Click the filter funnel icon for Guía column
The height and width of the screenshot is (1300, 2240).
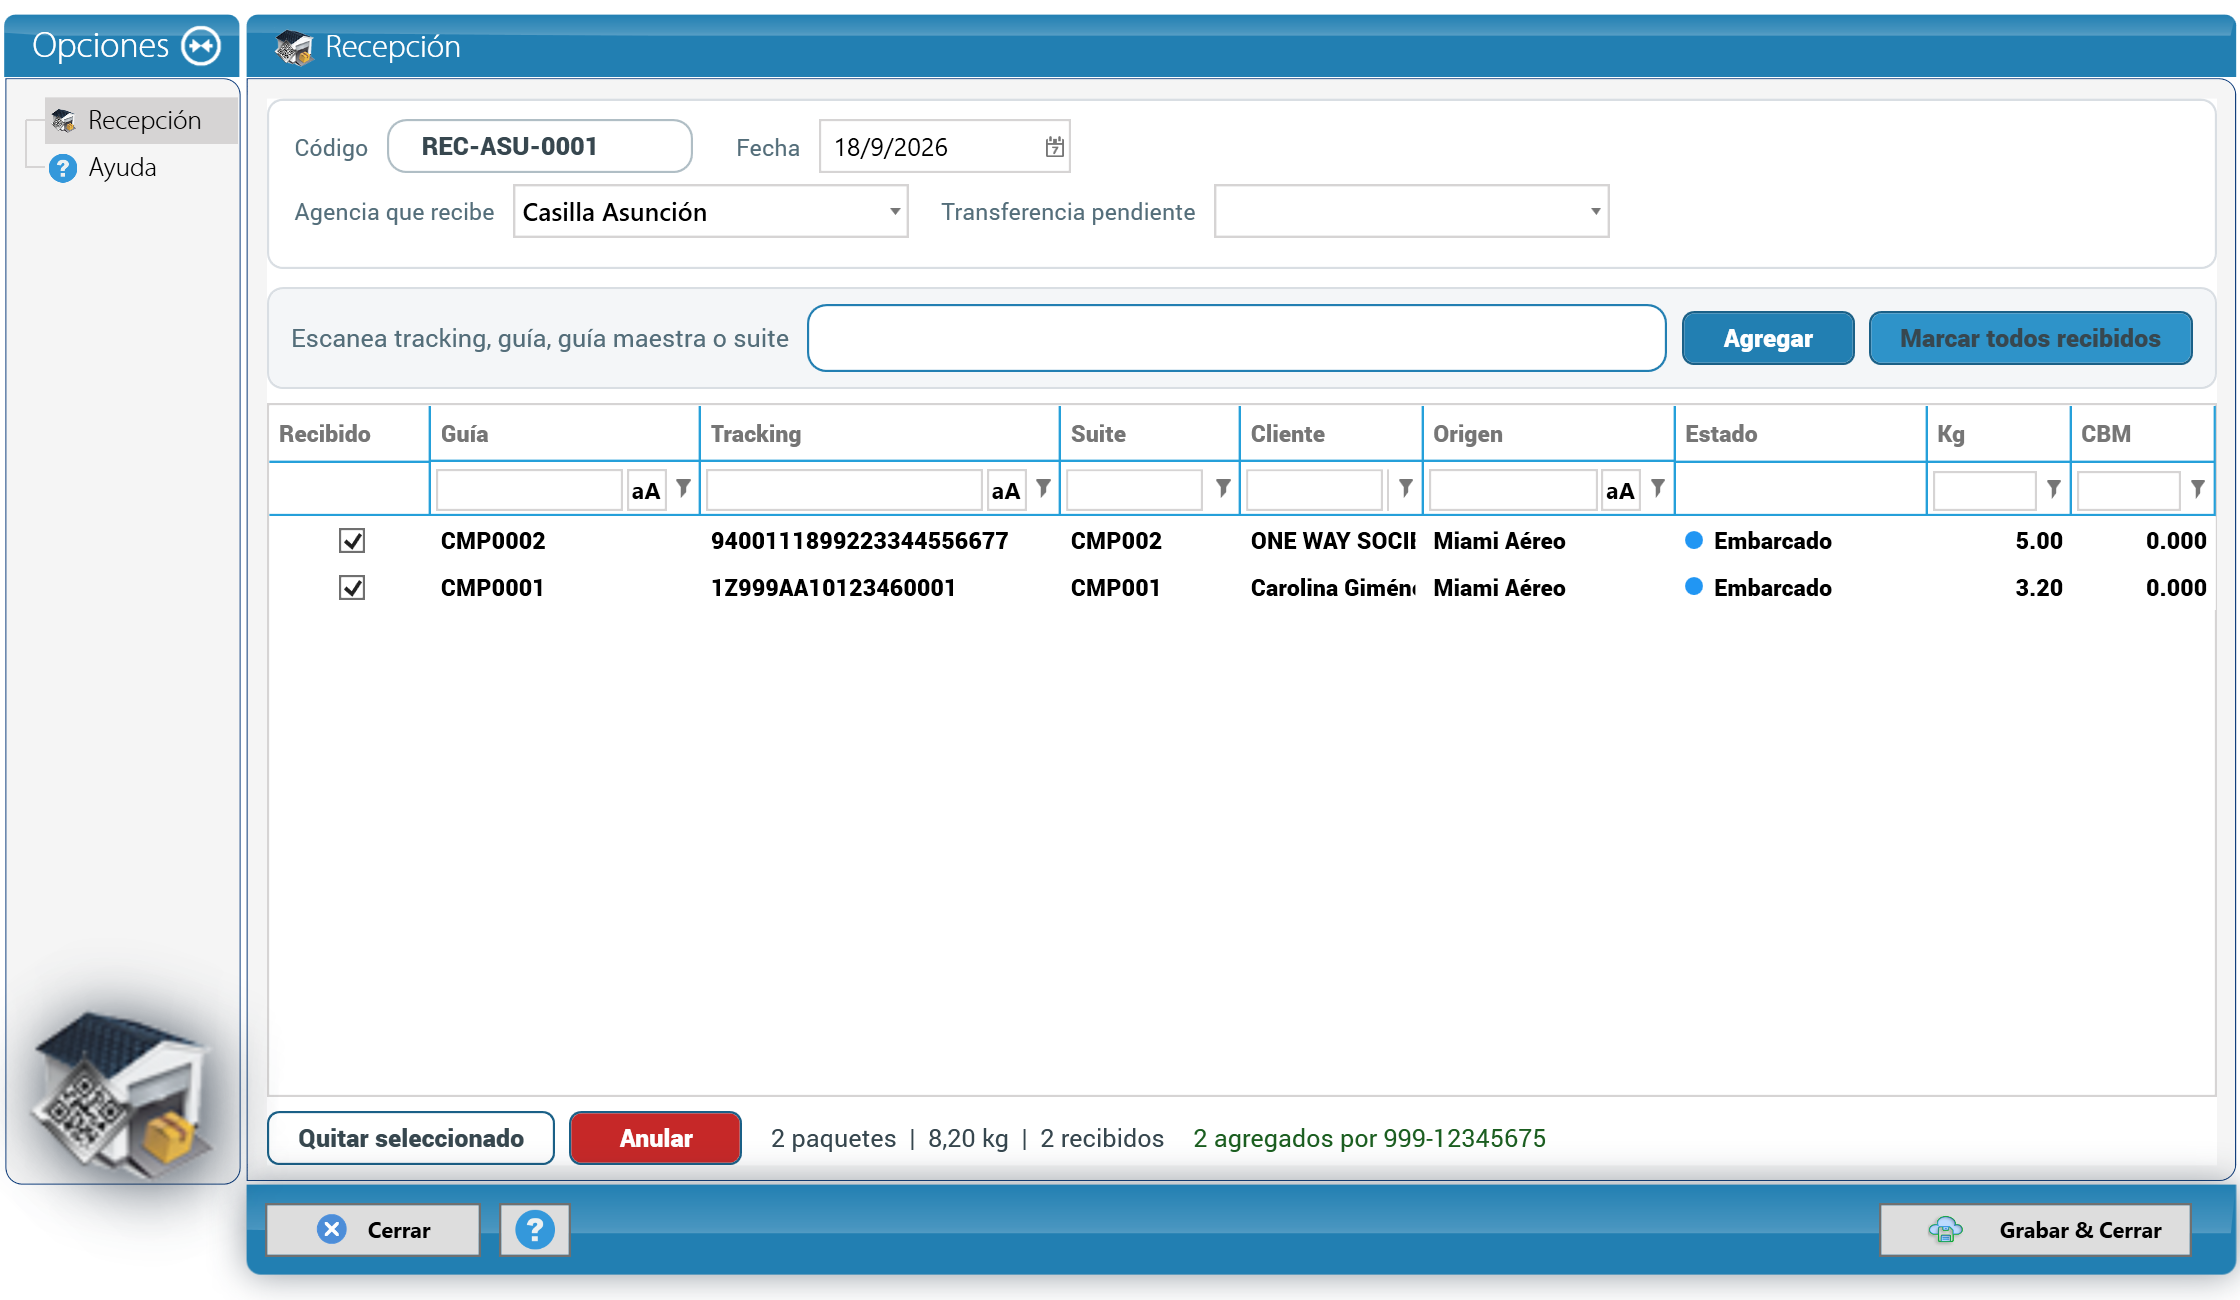pyautogui.click(x=683, y=488)
